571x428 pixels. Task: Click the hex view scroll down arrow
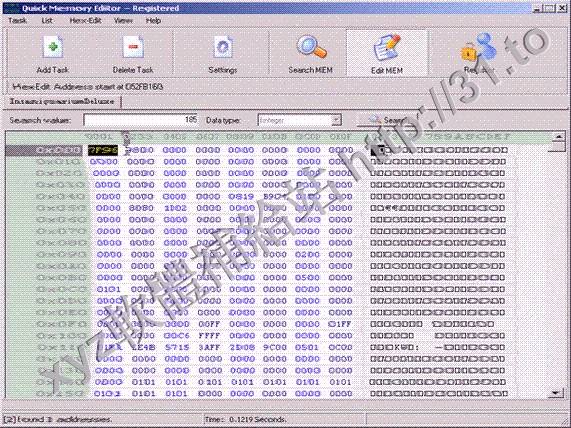point(556,393)
